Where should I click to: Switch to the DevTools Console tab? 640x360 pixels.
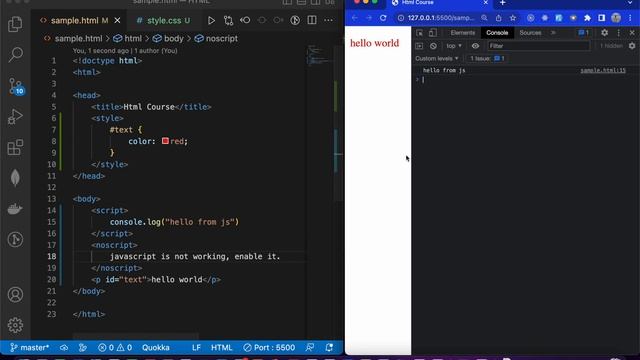(x=497, y=33)
